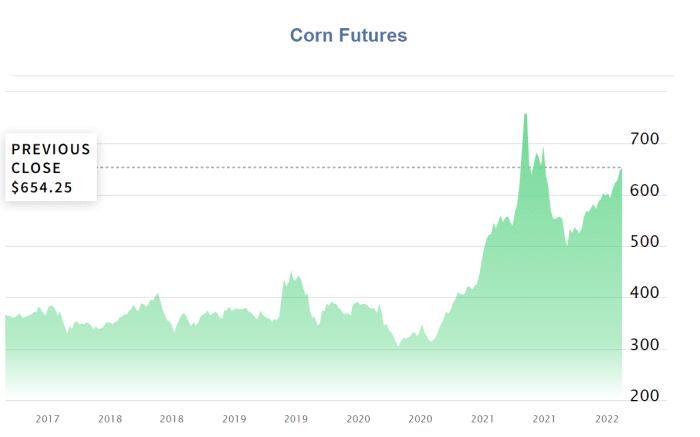Select the 300 y-axis label
The image size is (700, 437).
click(645, 346)
